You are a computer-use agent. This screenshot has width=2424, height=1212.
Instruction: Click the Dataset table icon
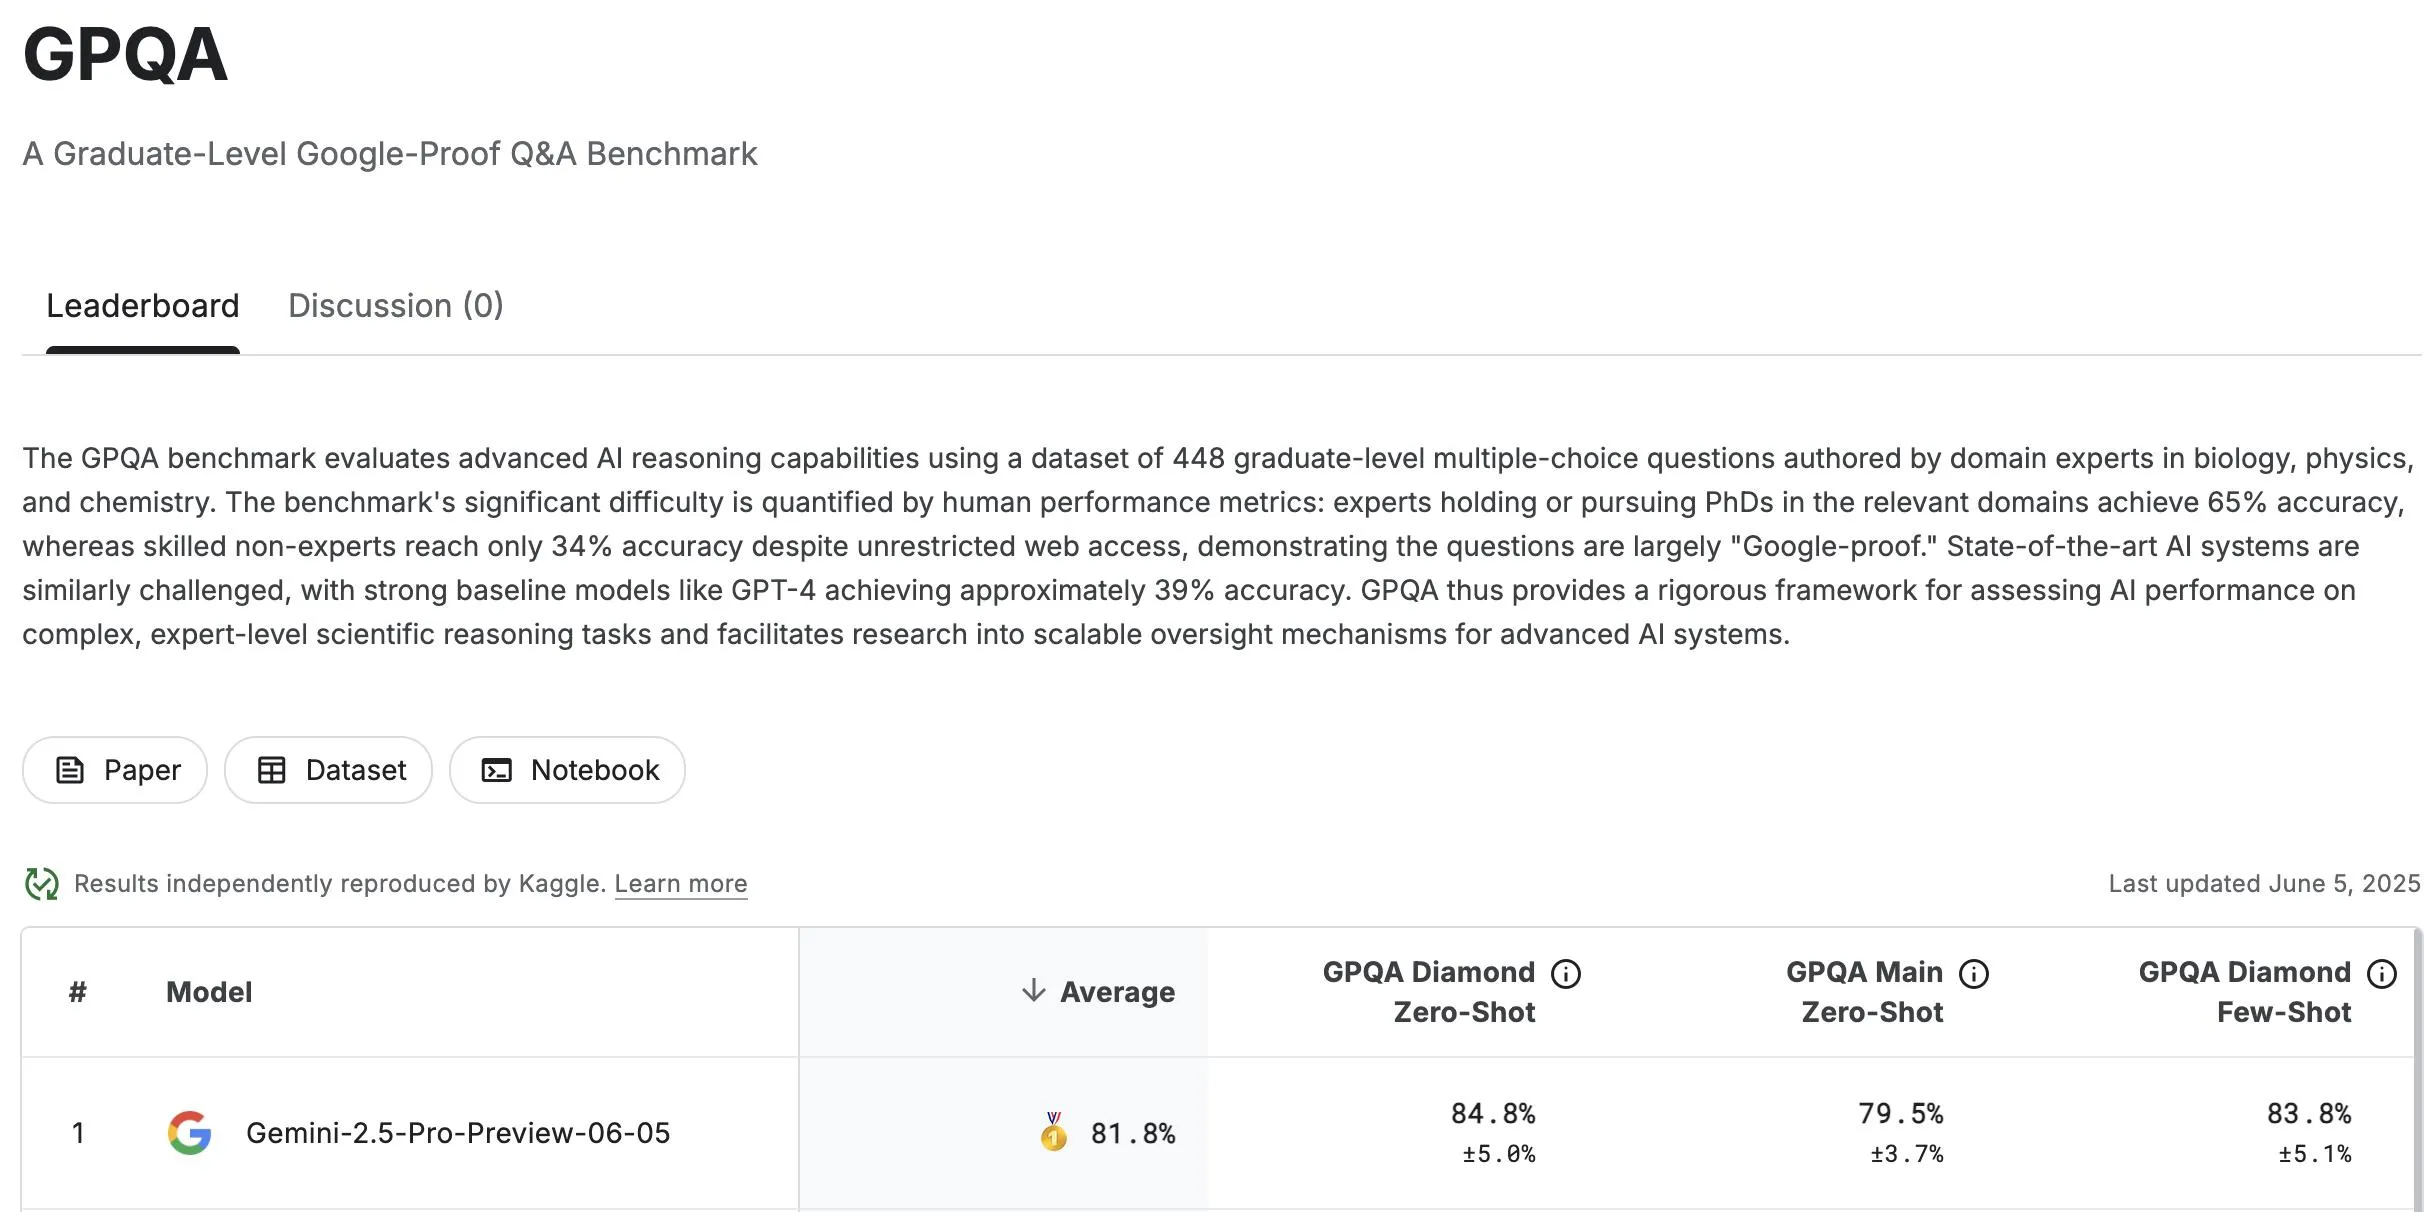273,770
